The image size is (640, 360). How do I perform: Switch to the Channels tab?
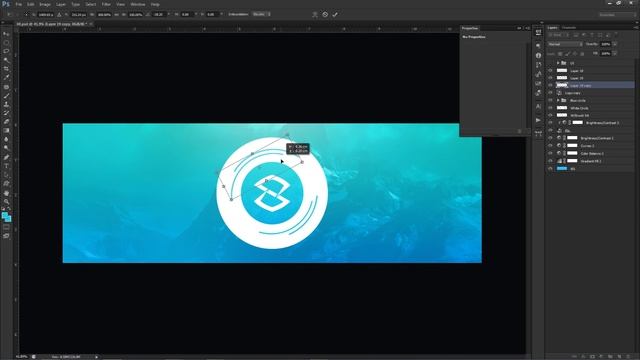click(569, 28)
